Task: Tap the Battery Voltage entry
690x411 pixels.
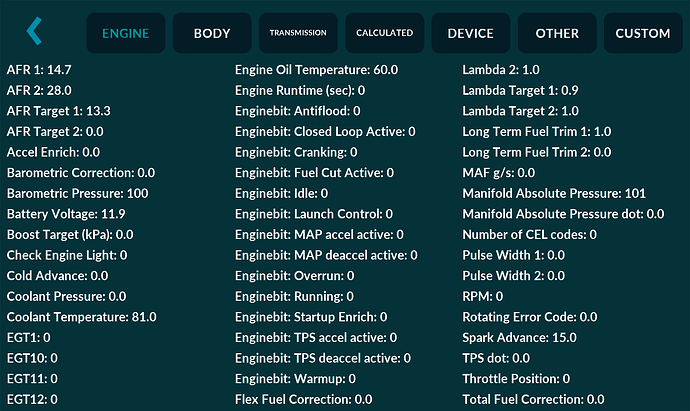Action: tap(66, 214)
